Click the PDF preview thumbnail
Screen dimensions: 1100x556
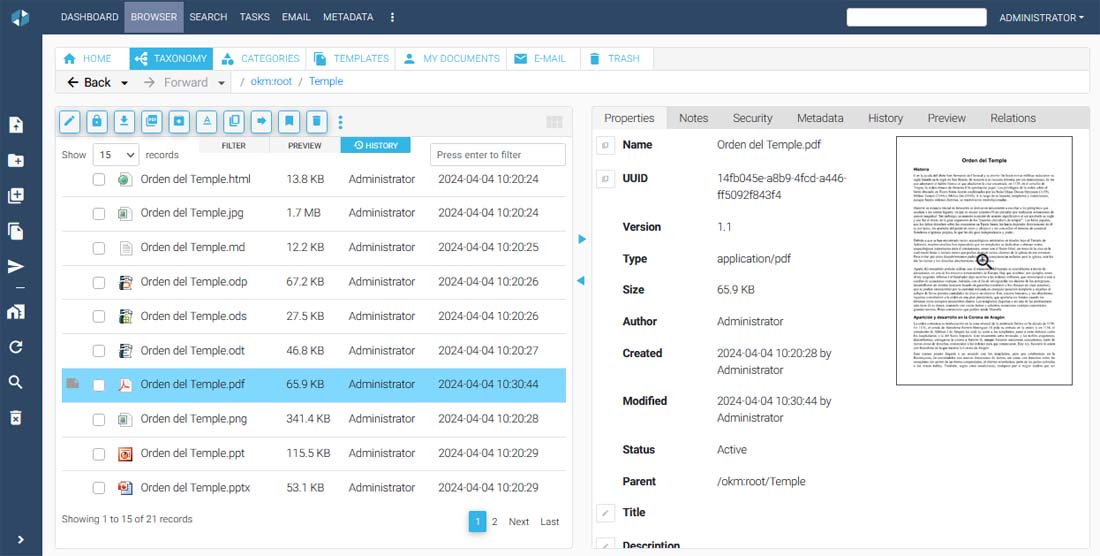983,260
